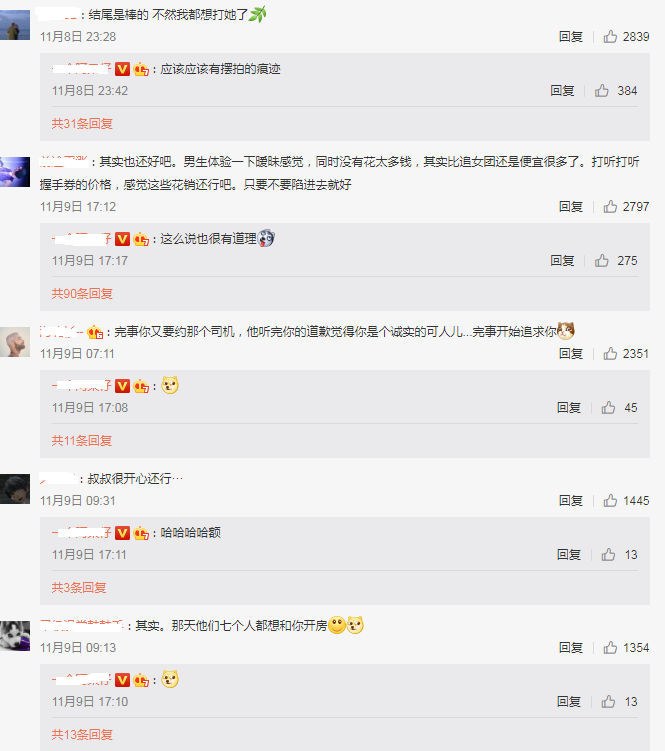Image resolution: width=665 pixels, height=751 pixels.
Task: Like the reply posted 11月9日 17:08
Action: [608, 408]
